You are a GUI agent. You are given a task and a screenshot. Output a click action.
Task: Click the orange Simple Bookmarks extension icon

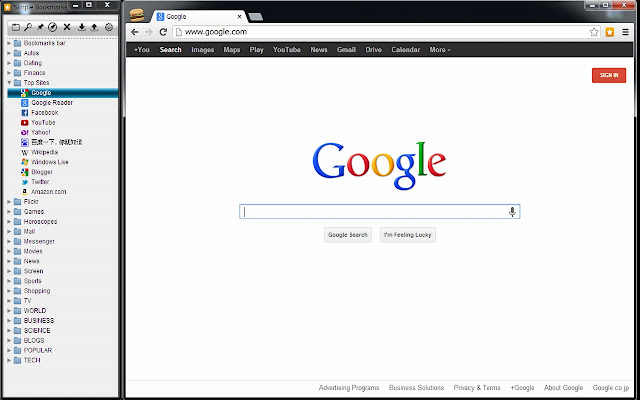point(610,32)
